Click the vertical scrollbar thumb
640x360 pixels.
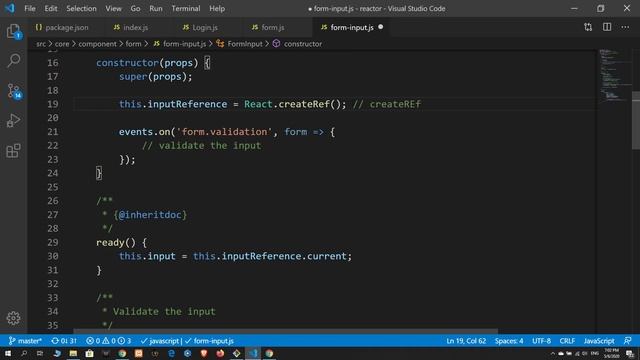[x=636, y=121]
